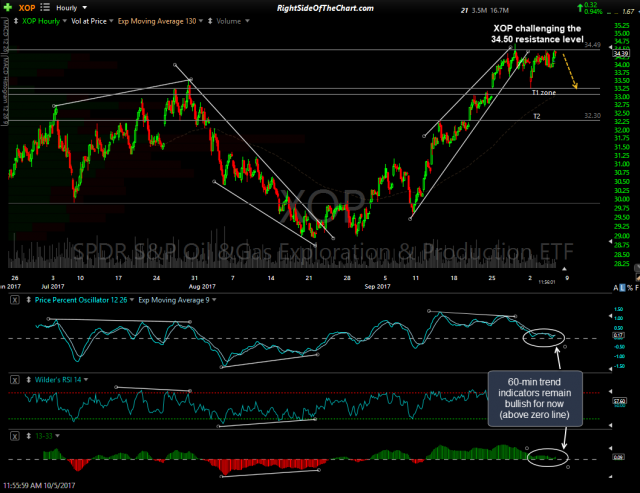Click the 32.30 support line label
The width and height of the screenshot is (640, 493).
coord(592,116)
